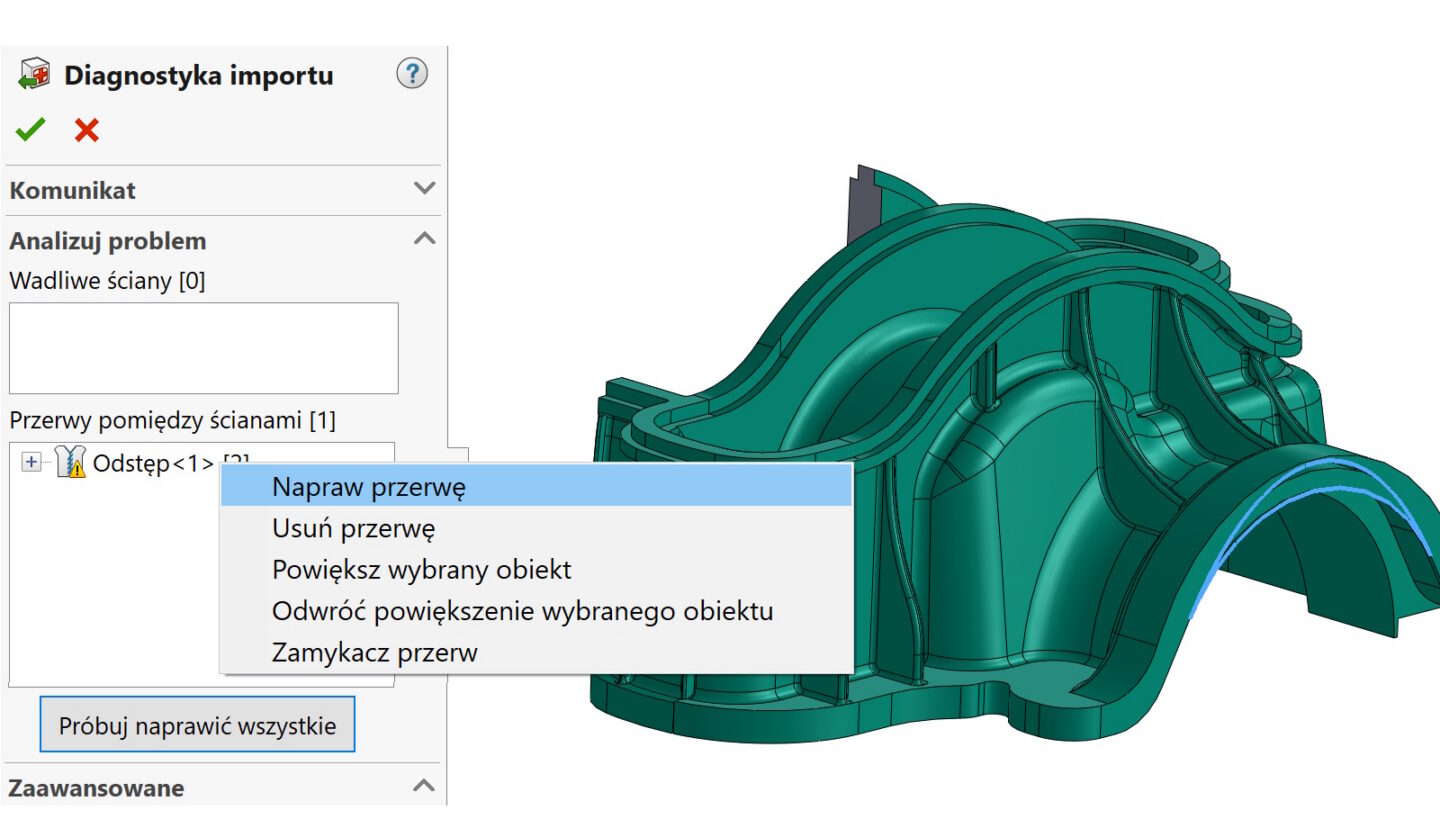This screenshot has width=1440, height=837.
Task: Collapse the Analizuj problem section
Action: tap(424, 240)
